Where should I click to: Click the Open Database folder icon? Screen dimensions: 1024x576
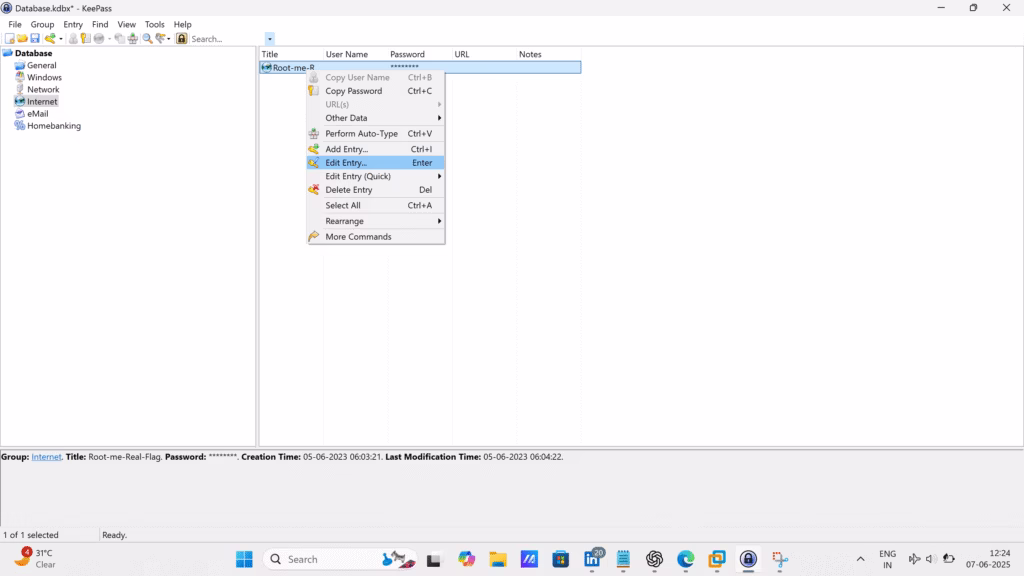(x=22, y=39)
